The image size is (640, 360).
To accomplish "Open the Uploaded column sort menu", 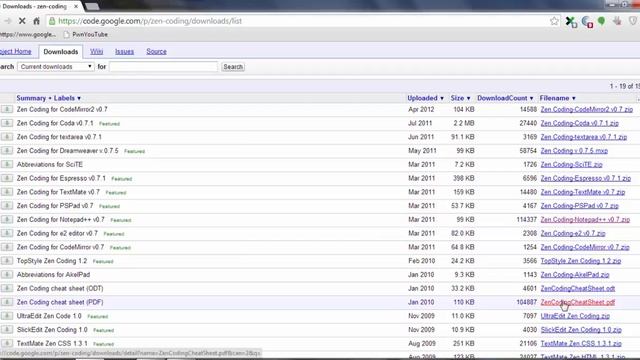I will pos(425,98).
